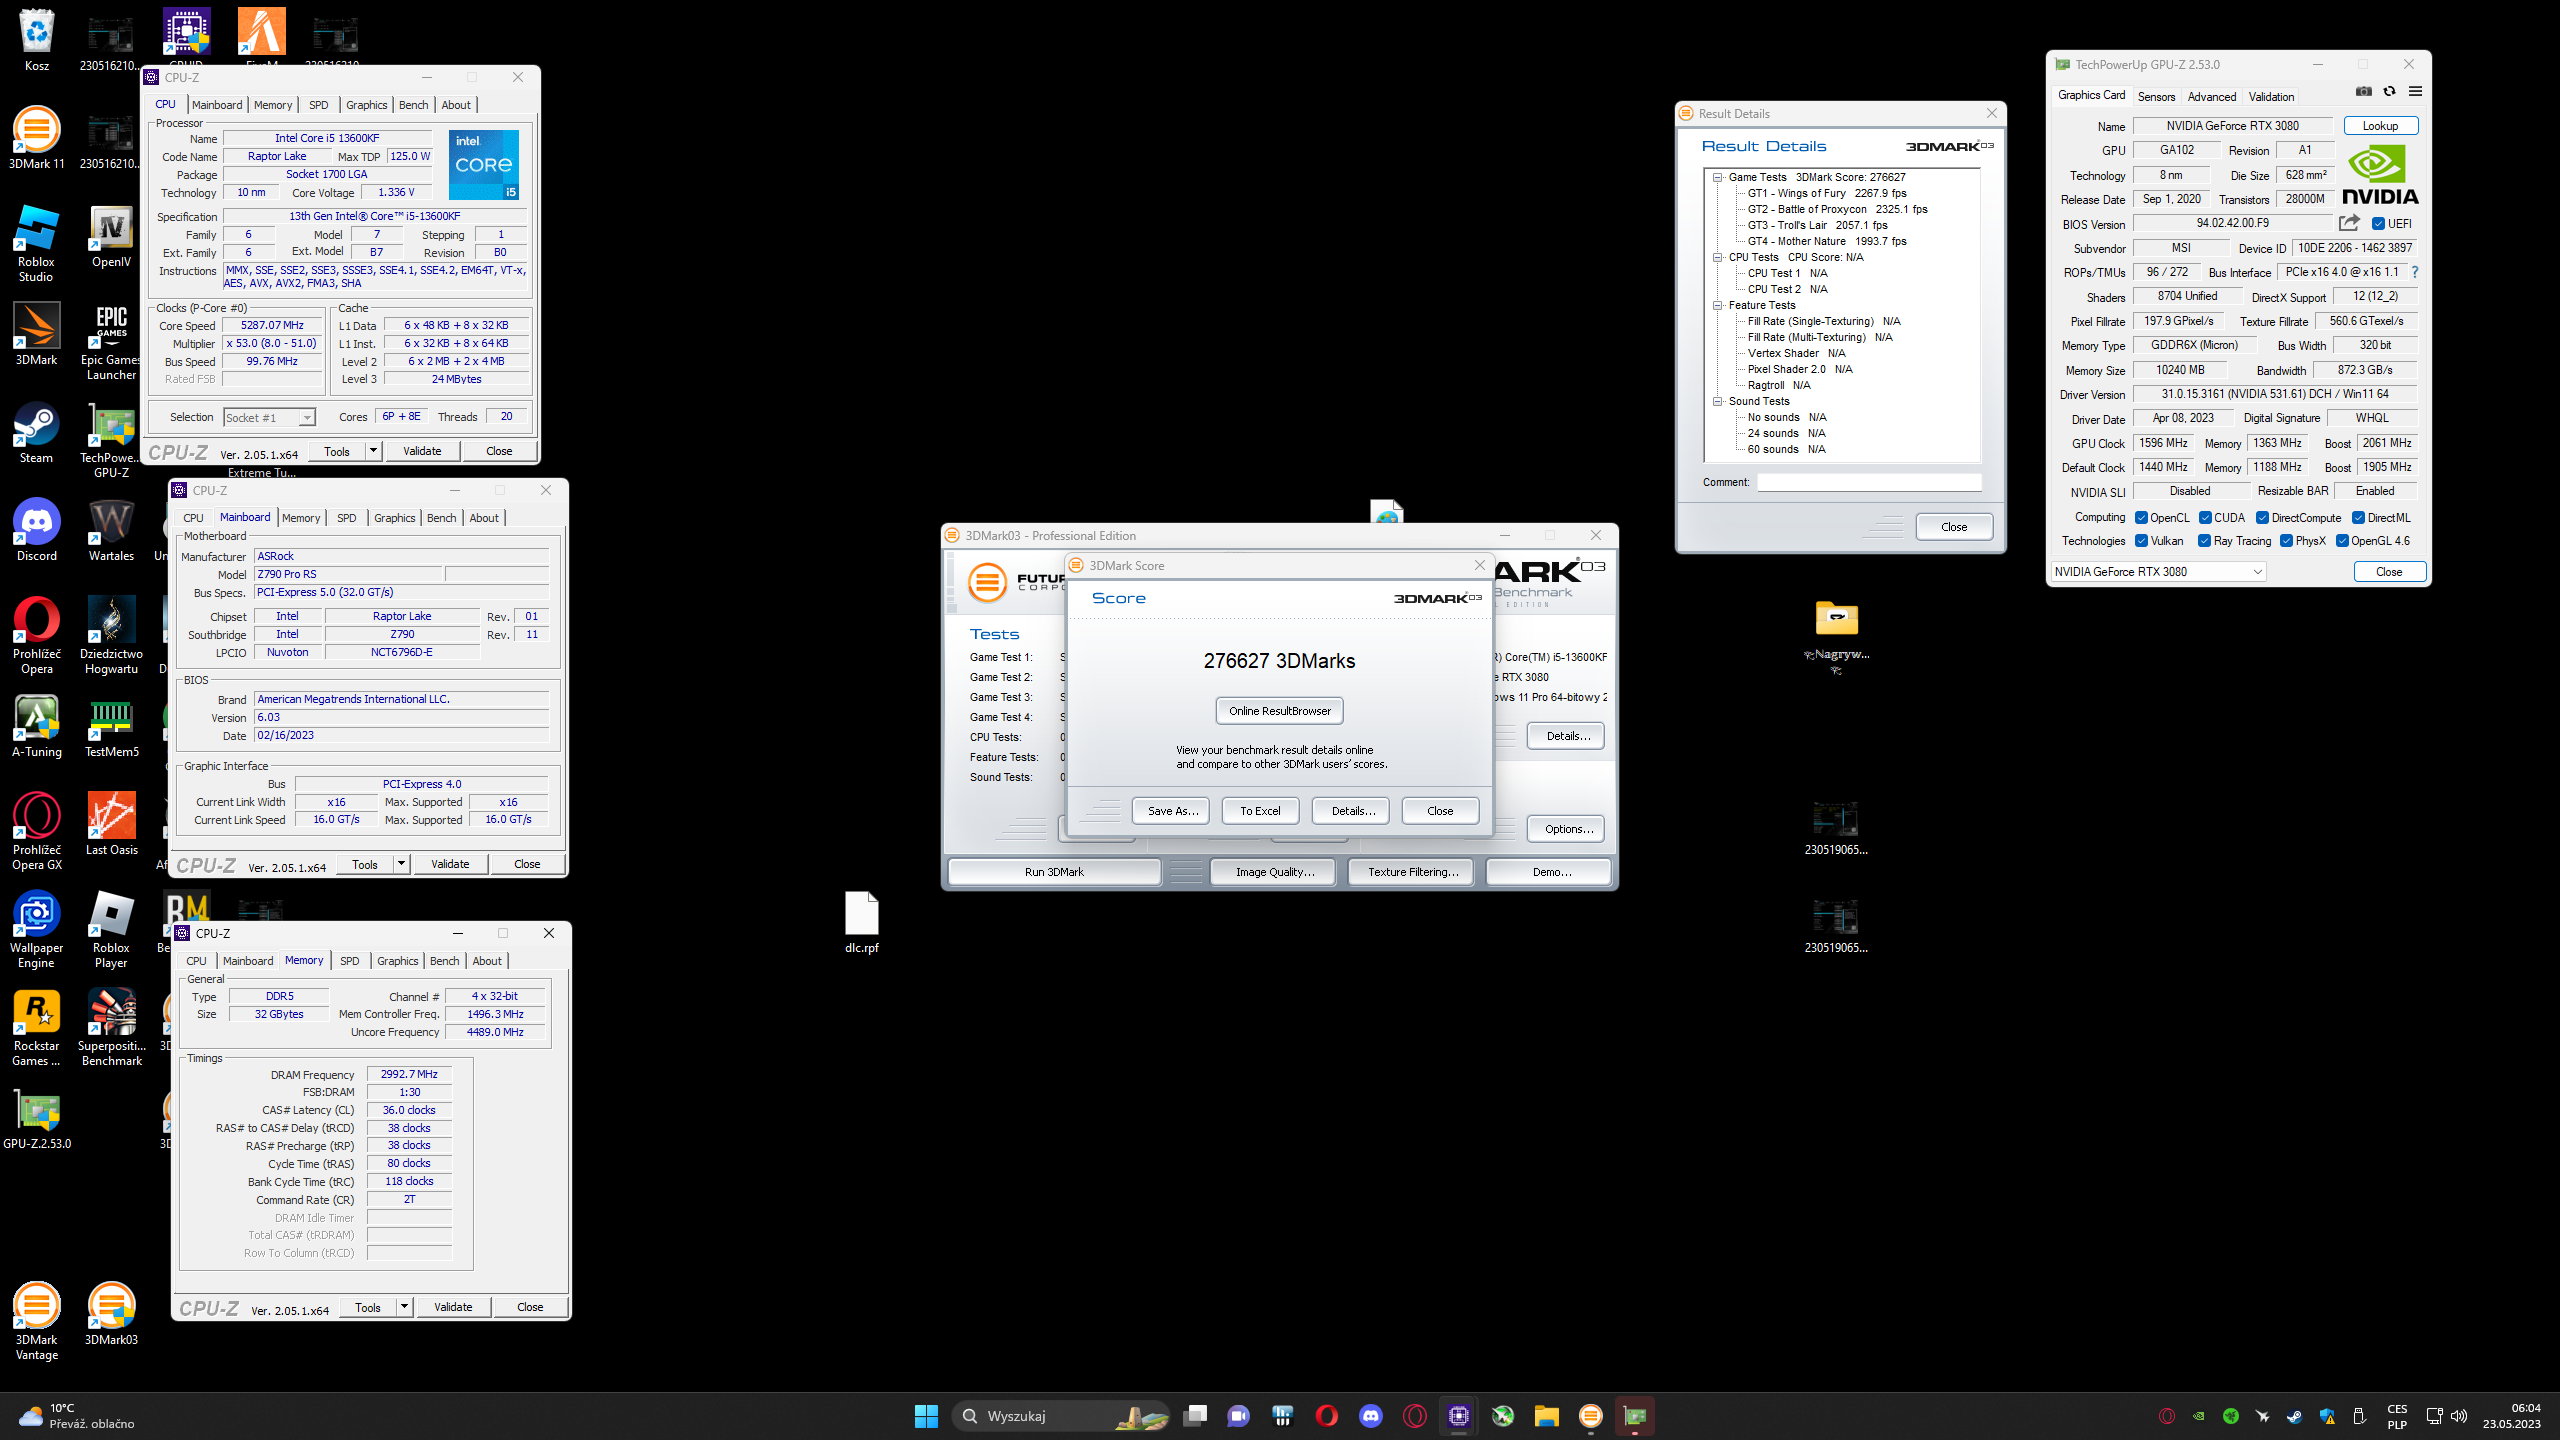
Task: Click the volume icon in system tray
Action: tap(2459, 1416)
